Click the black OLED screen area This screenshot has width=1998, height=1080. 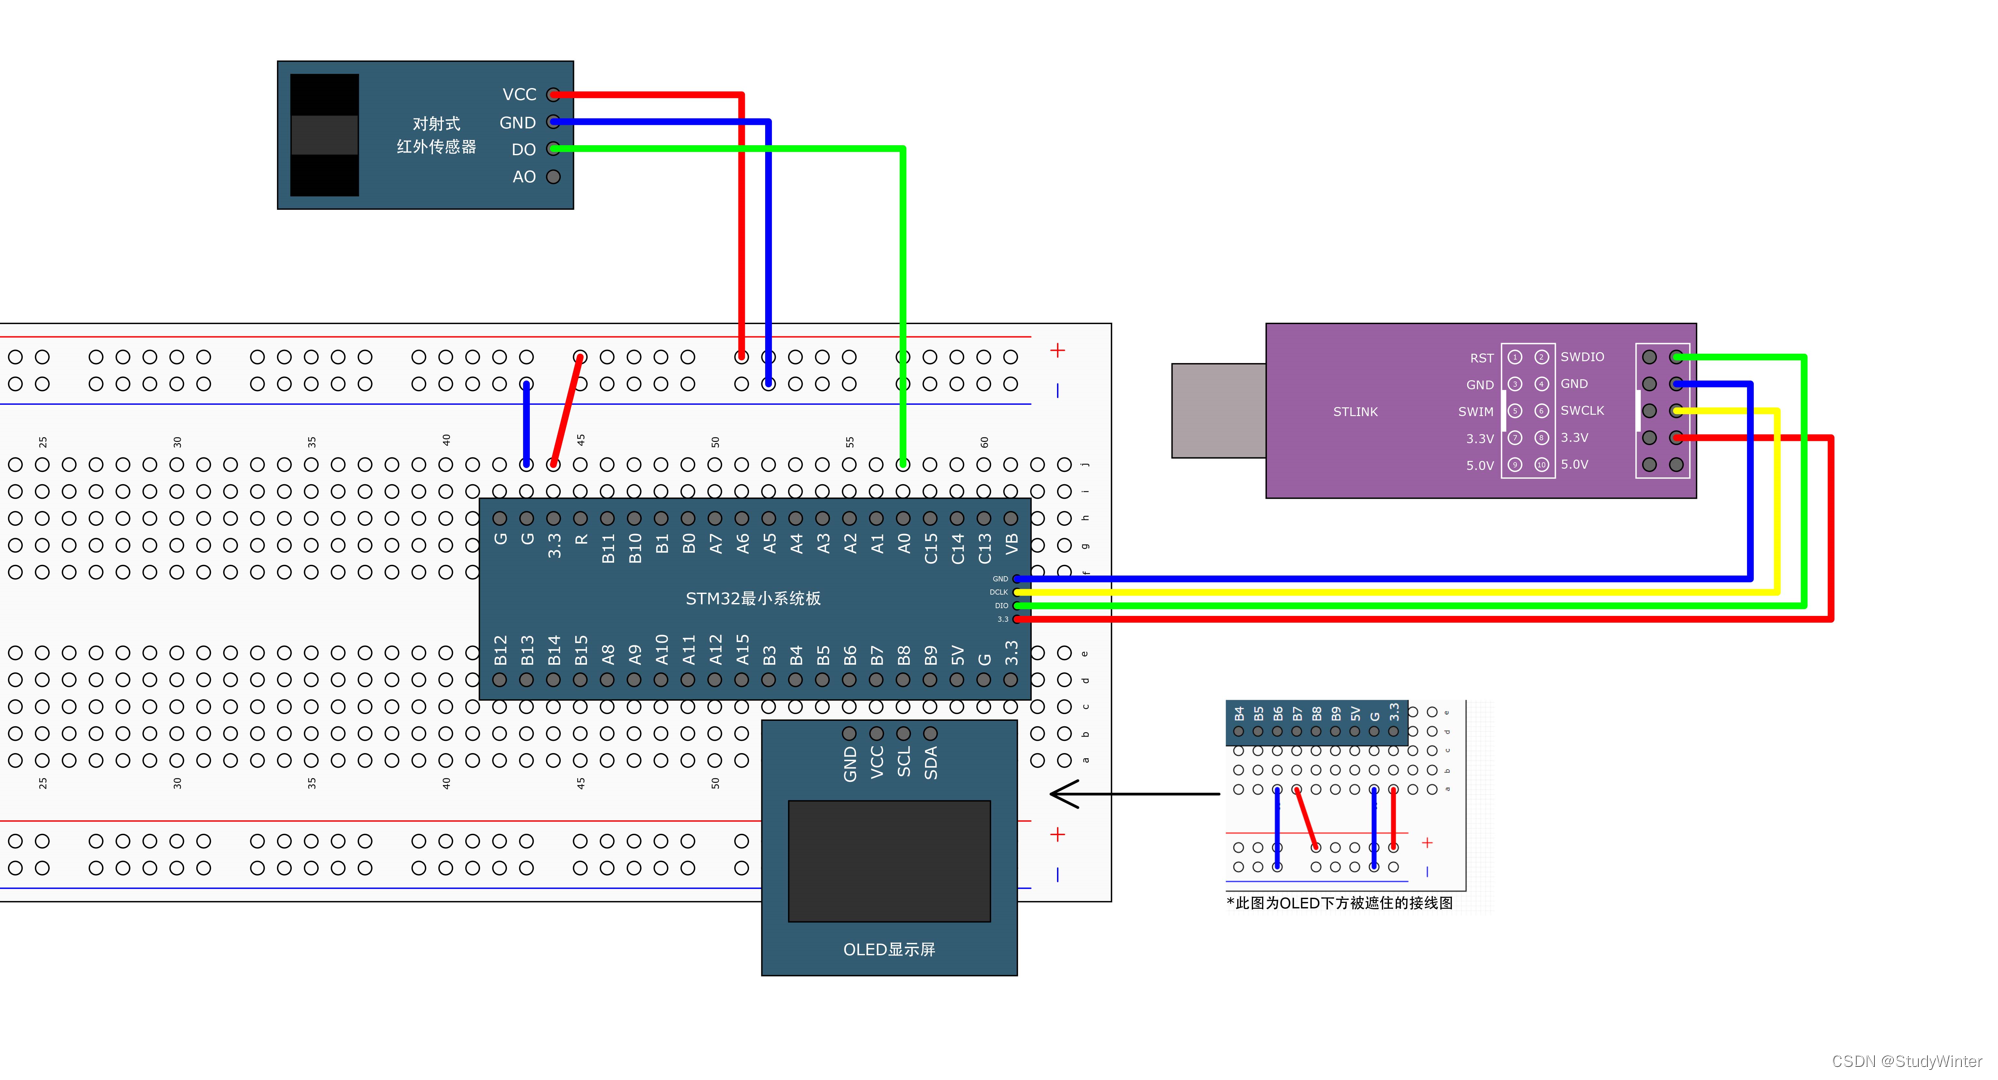coord(889,861)
